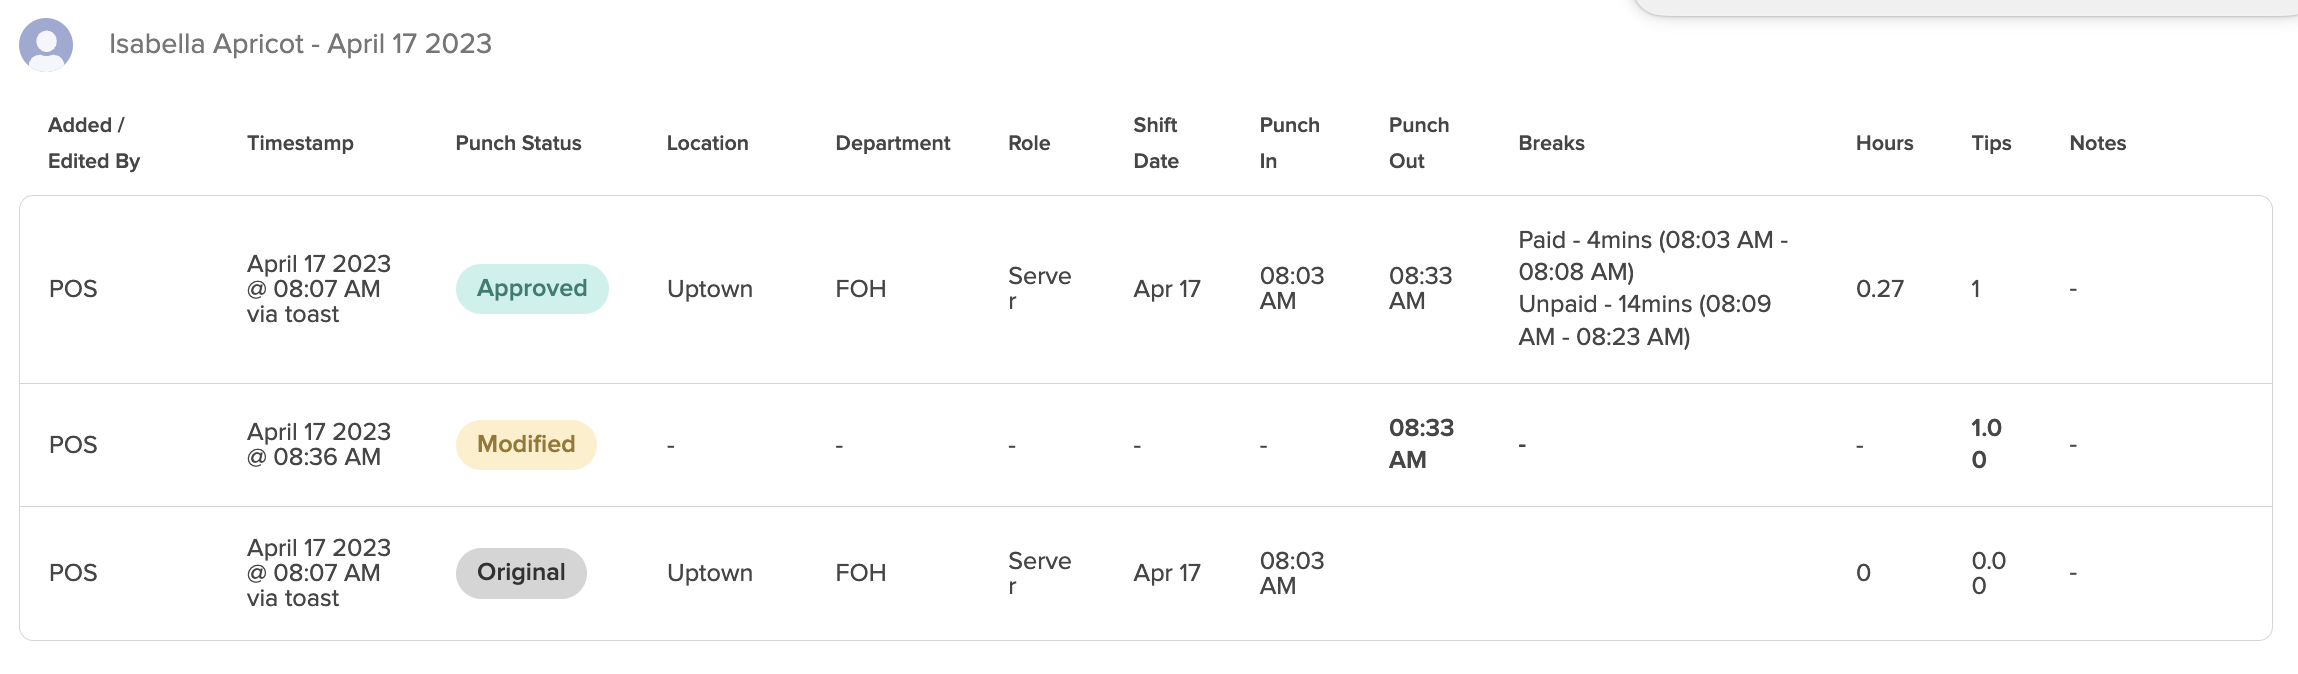Click the Department column header
The image size is (2298, 674).
coord(892,143)
